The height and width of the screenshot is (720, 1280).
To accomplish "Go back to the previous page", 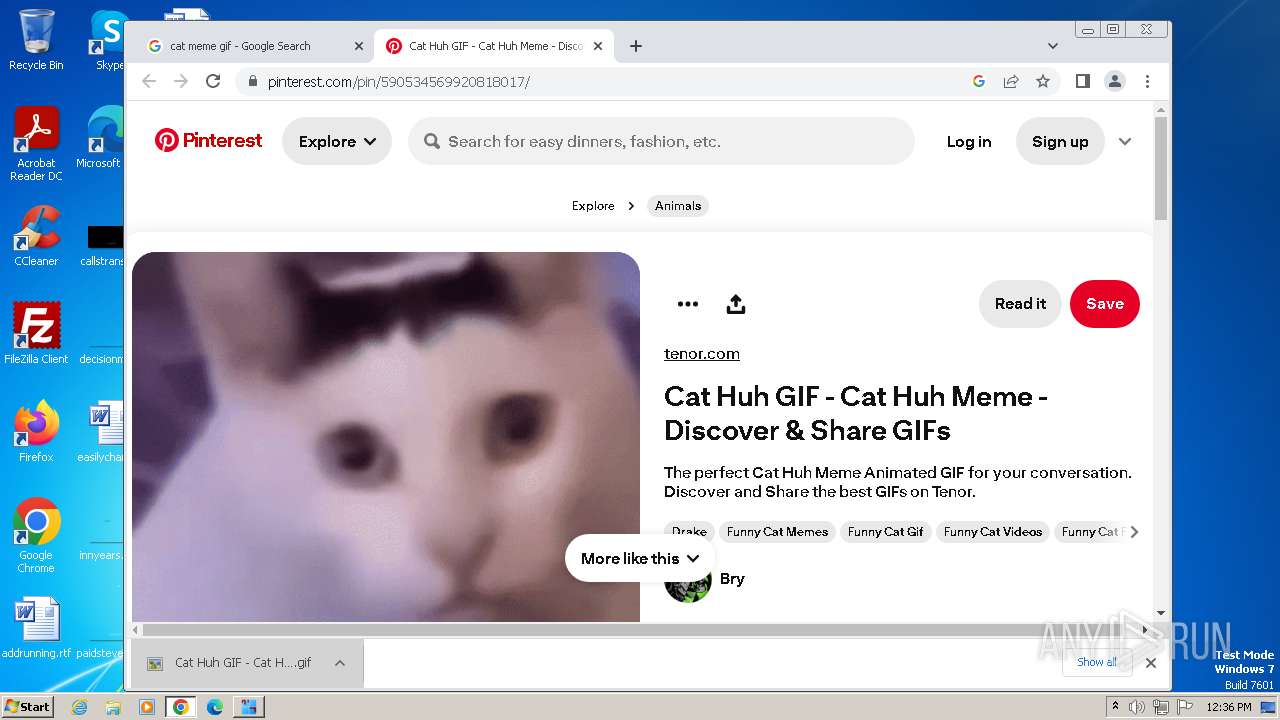I will [x=149, y=81].
